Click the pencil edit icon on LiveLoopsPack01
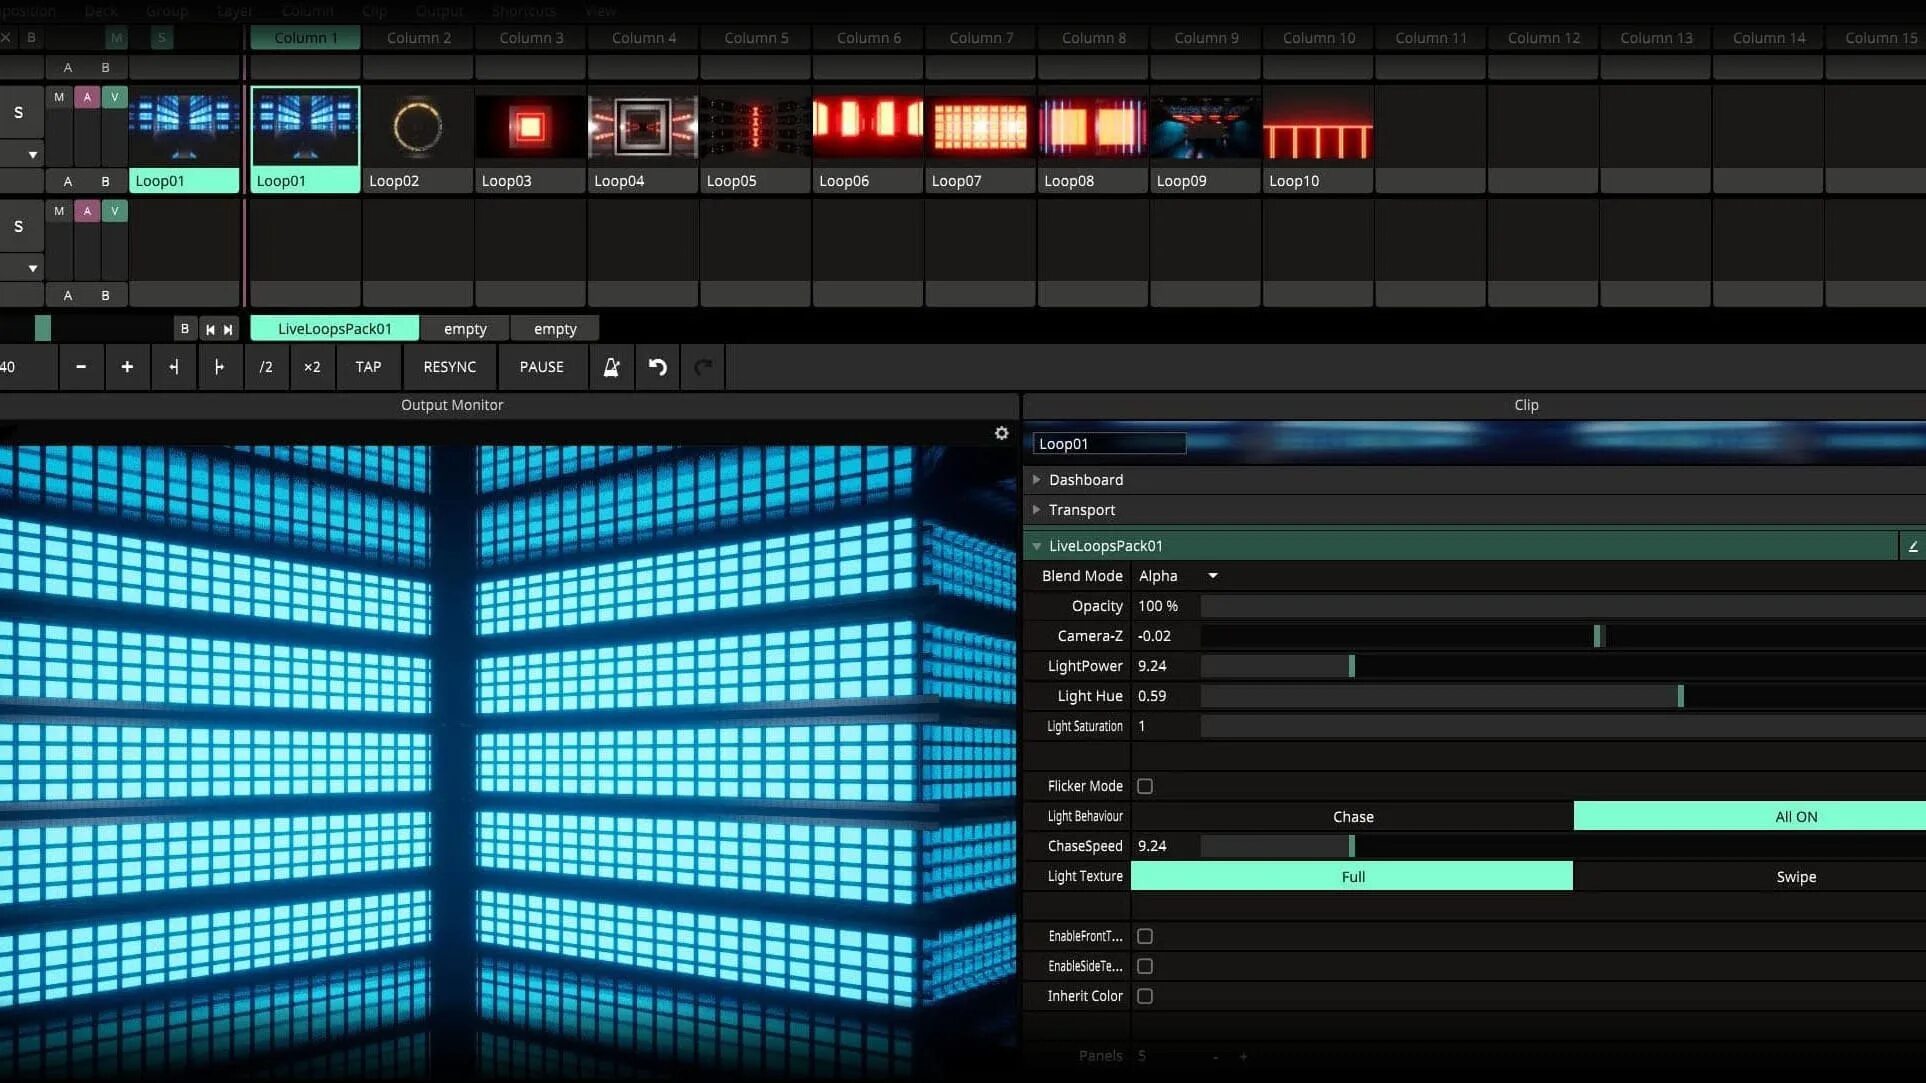The width and height of the screenshot is (1926, 1083). [1912, 546]
